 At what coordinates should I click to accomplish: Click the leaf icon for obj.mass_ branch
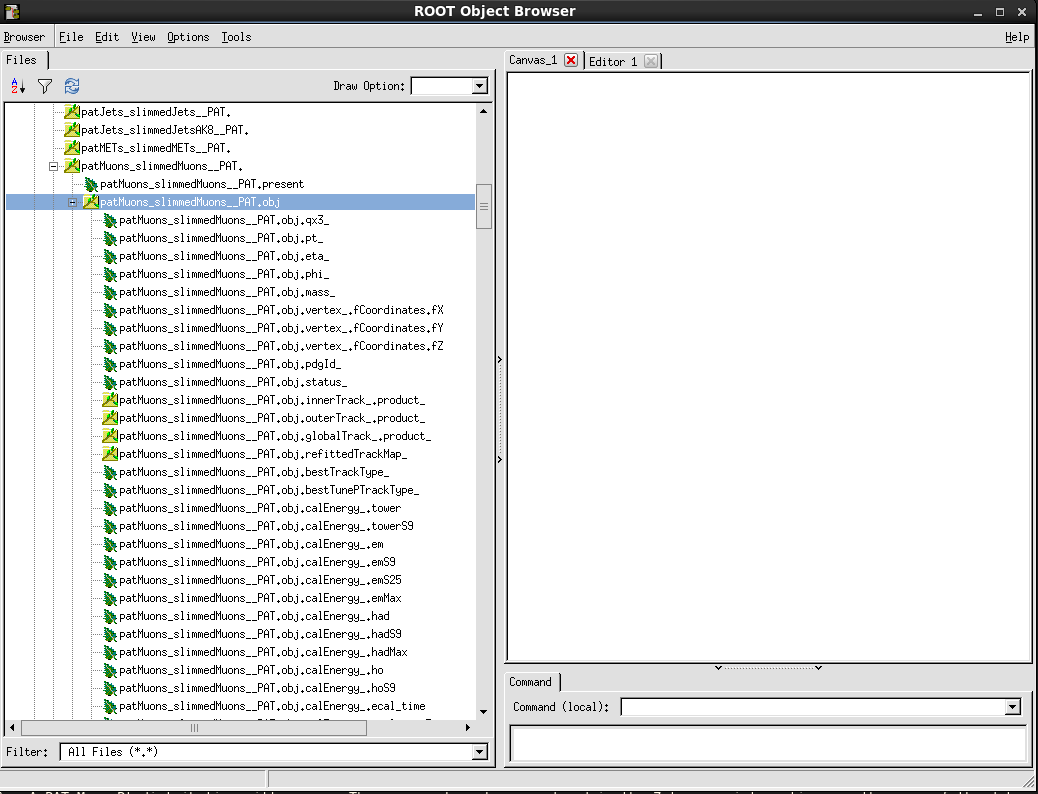coord(110,292)
